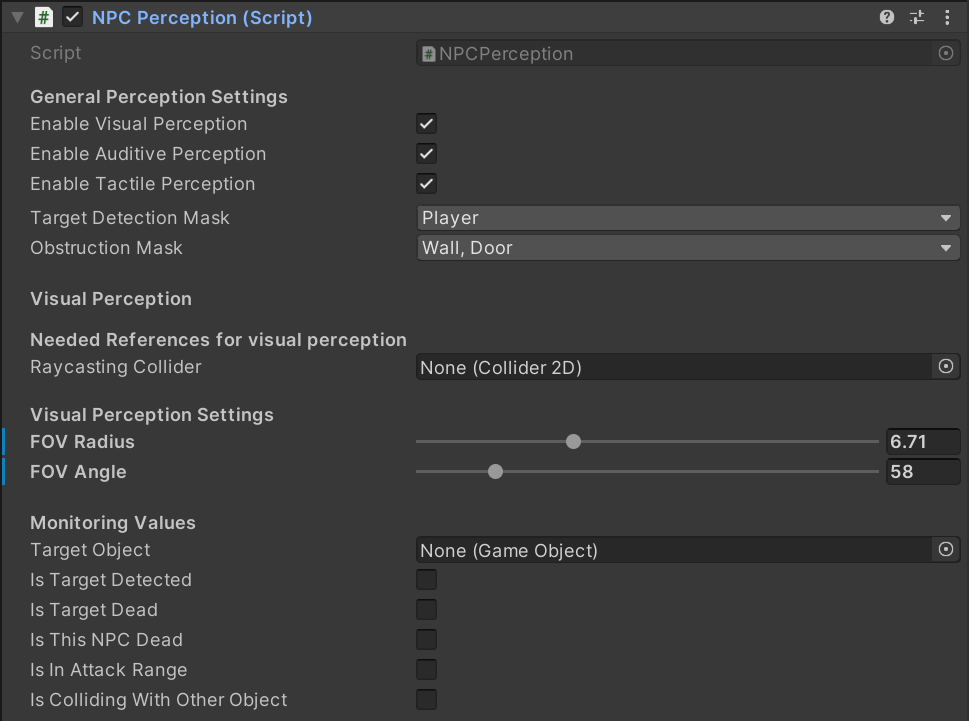Click the FOV Angle slider handle
The image size is (969, 721).
(x=495, y=472)
